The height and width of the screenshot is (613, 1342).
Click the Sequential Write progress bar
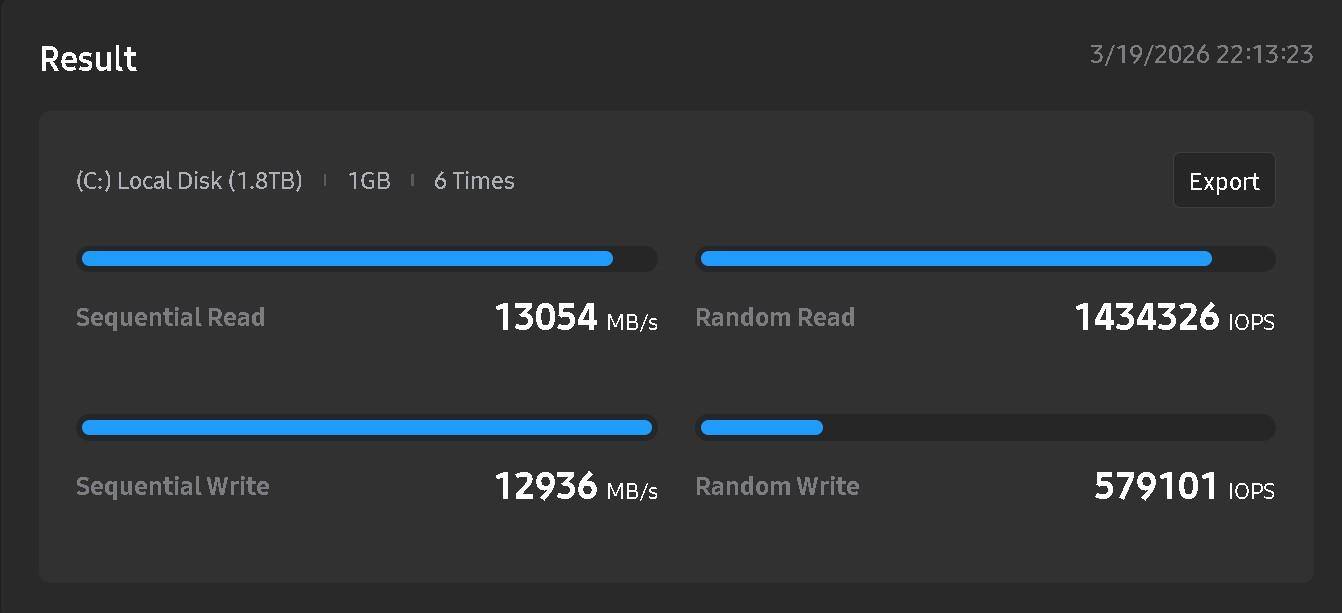click(x=366, y=428)
